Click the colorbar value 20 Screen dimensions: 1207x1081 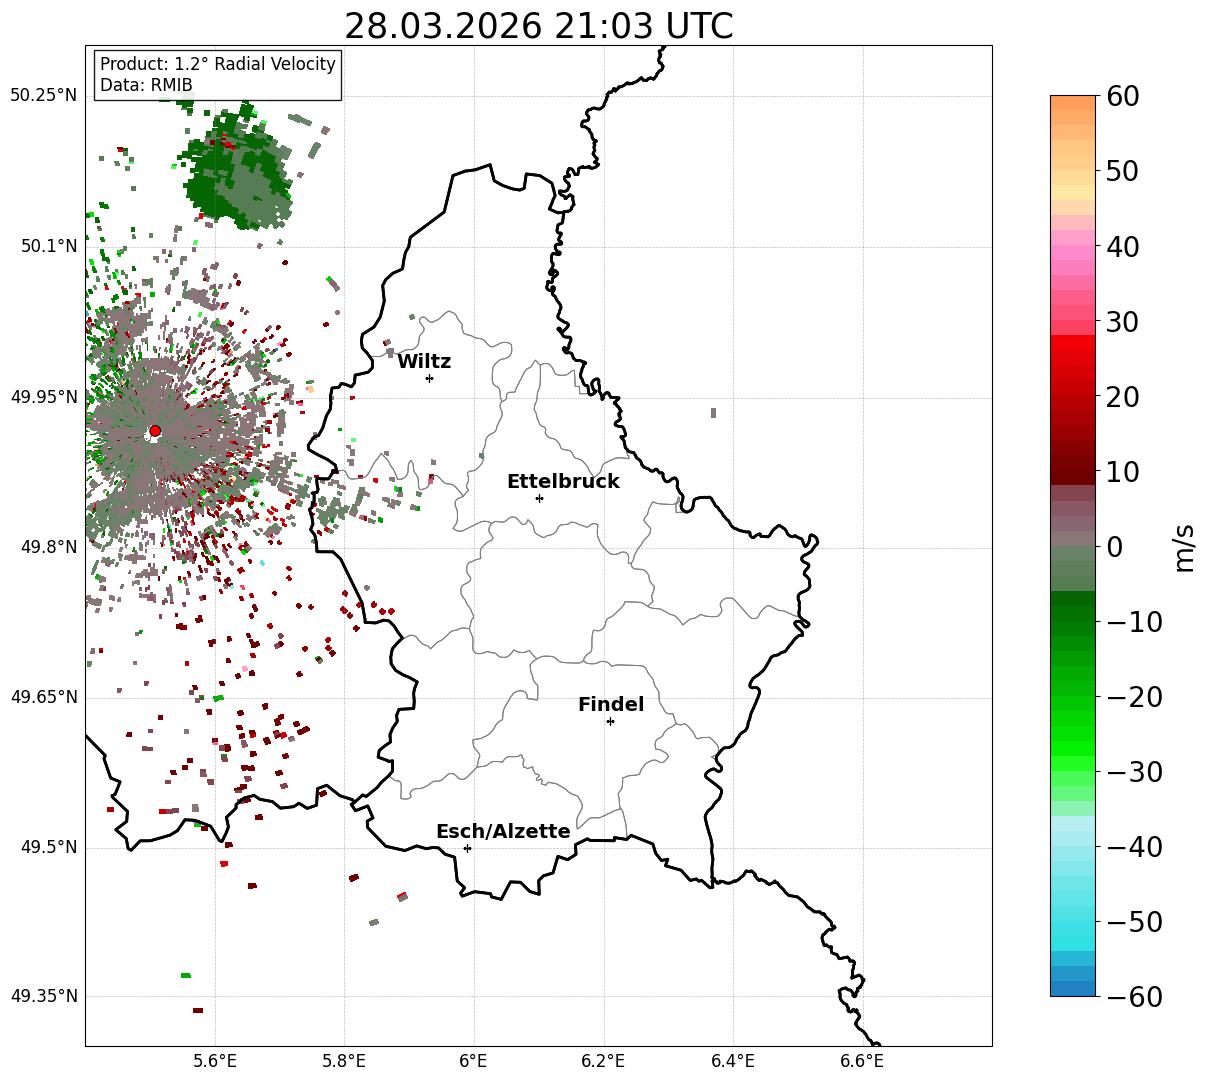pos(1121,397)
